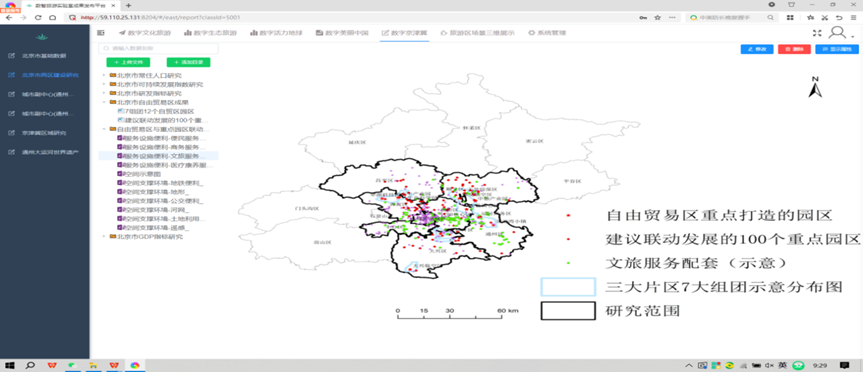The height and width of the screenshot is (372, 863).
Task: Open the 系统管理 tab
Action: pos(547,33)
